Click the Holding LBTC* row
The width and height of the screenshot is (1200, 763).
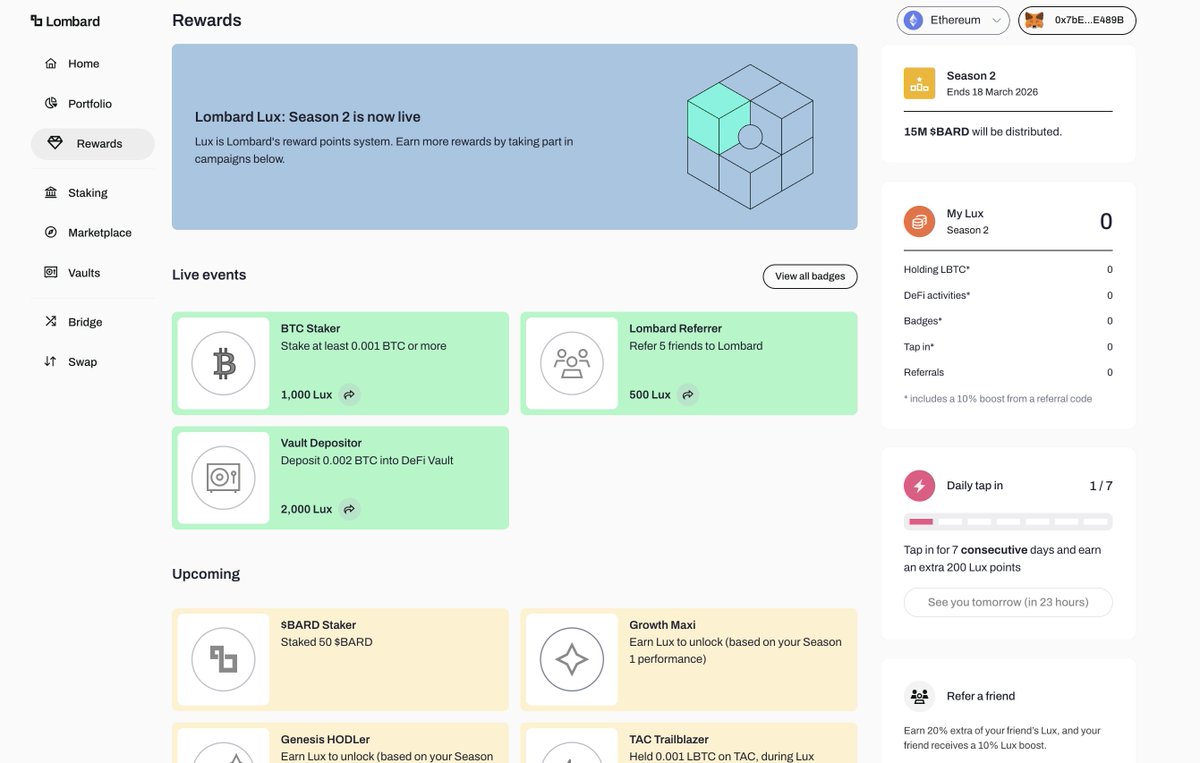coord(1008,270)
